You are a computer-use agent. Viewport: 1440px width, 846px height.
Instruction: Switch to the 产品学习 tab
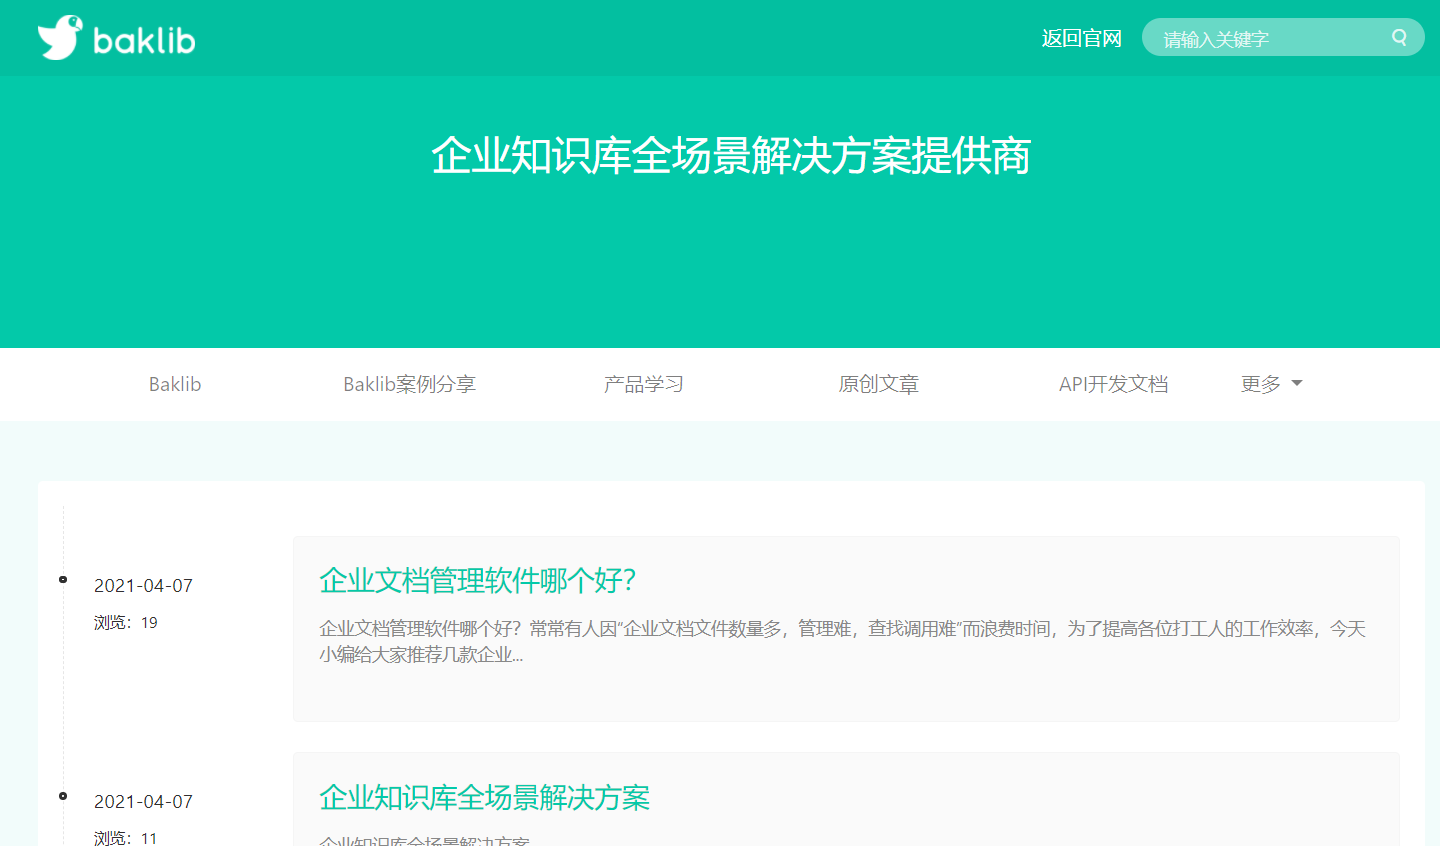(x=644, y=384)
